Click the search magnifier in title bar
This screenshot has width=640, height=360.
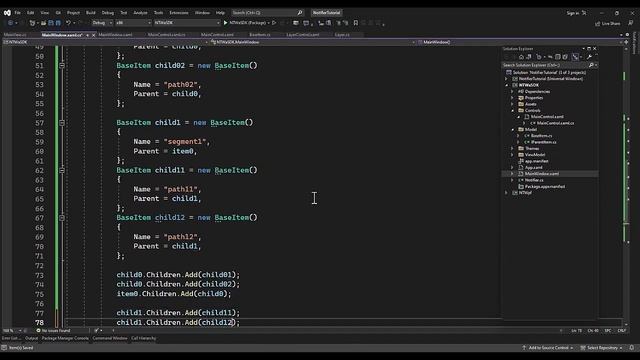(x=300, y=13)
